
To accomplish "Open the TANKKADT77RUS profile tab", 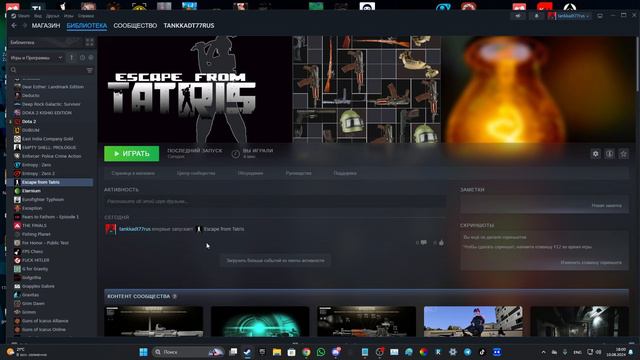I will point(189,25).
